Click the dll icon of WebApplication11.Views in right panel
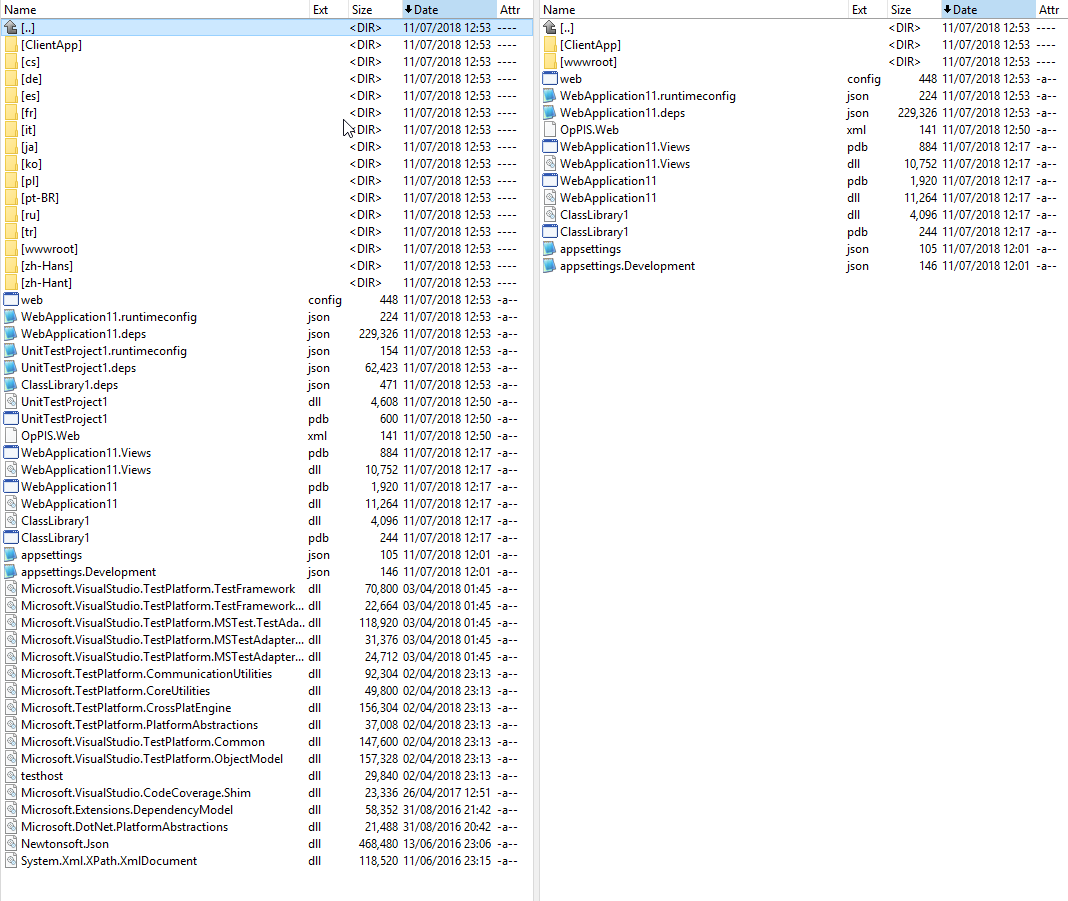The height and width of the screenshot is (901, 1068). 549,163
